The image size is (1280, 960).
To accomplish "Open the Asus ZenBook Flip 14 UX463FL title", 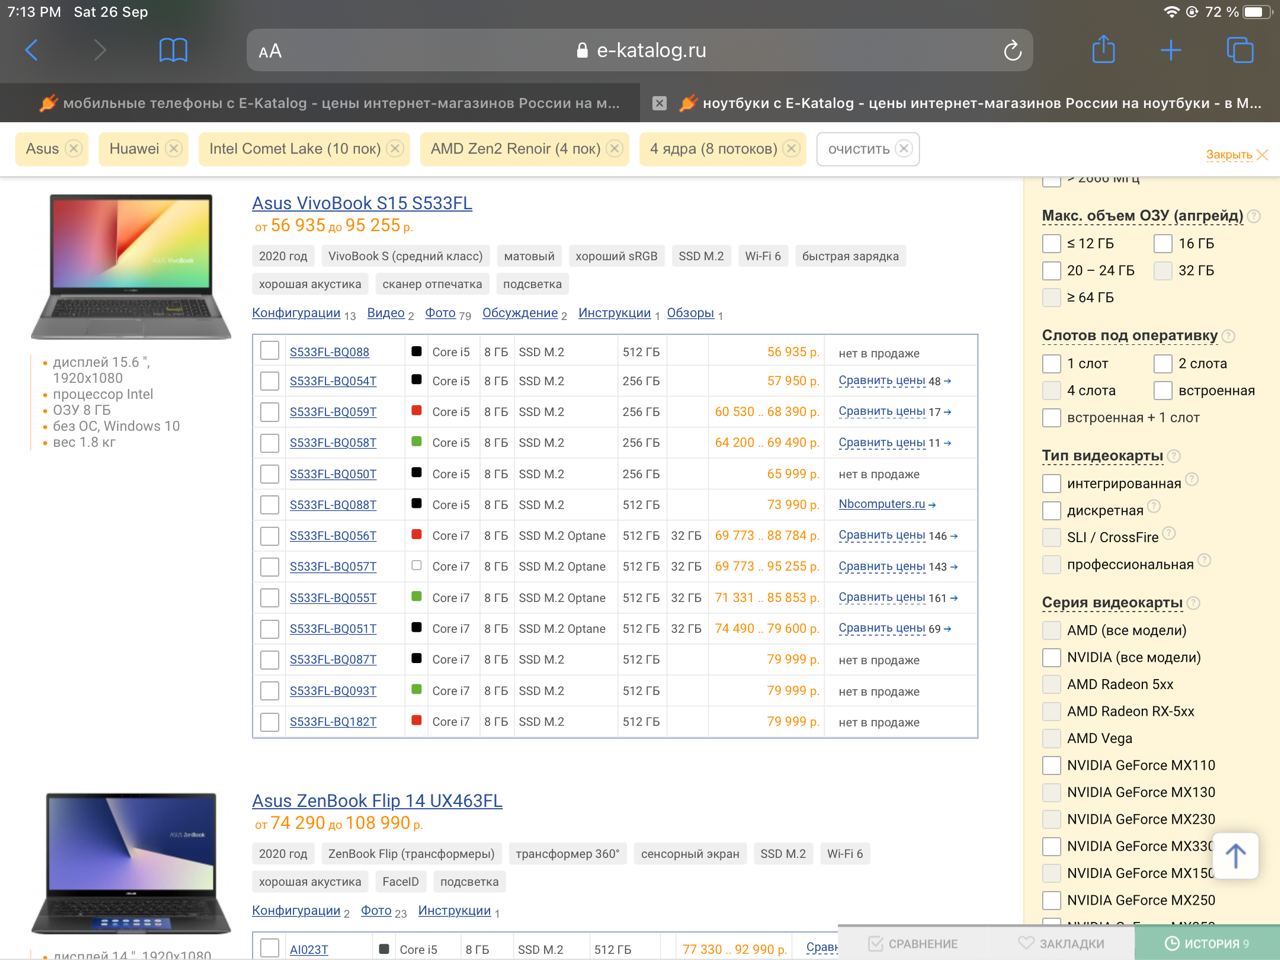I will point(377,801).
